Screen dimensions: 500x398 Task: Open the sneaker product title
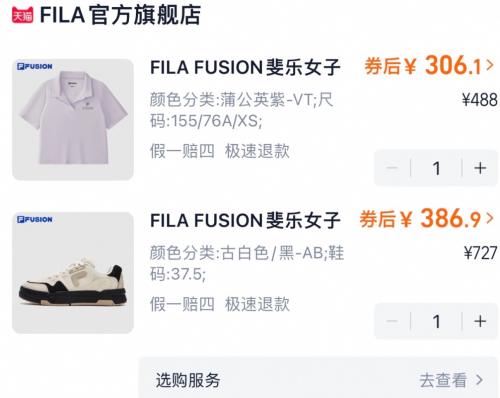coord(245,220)
